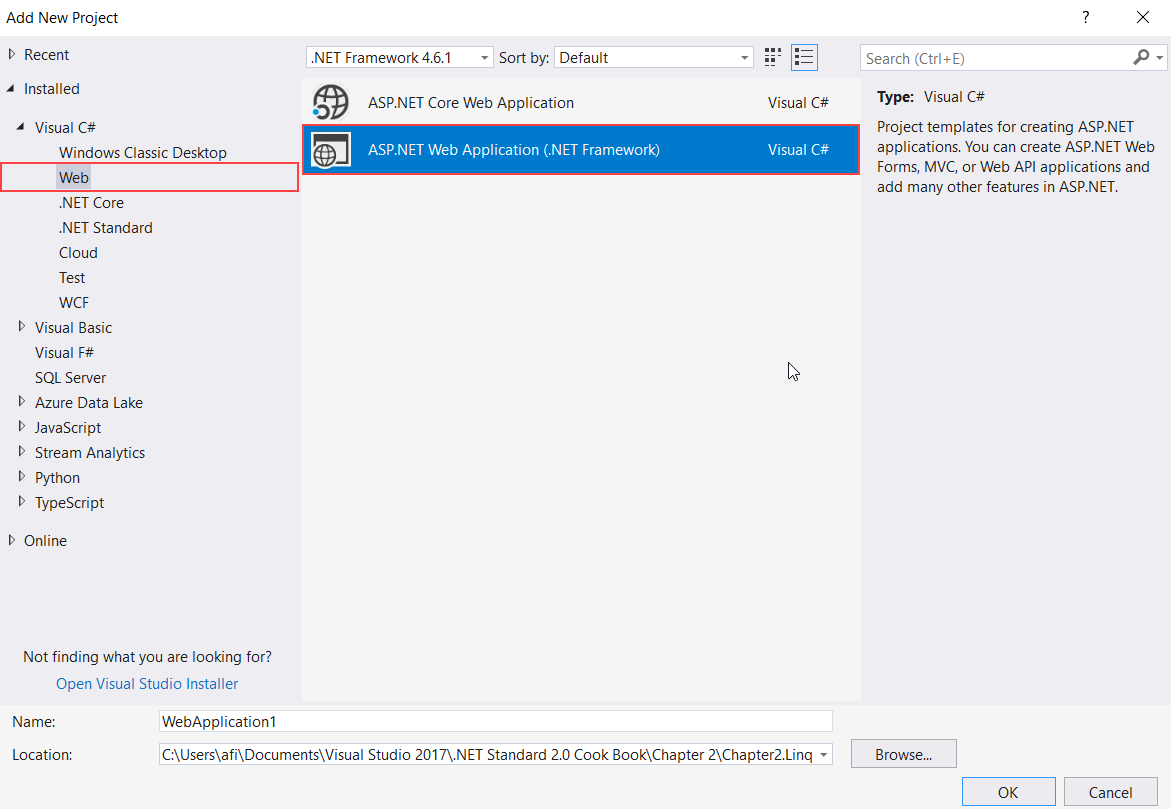Expand the Online section

12,540
